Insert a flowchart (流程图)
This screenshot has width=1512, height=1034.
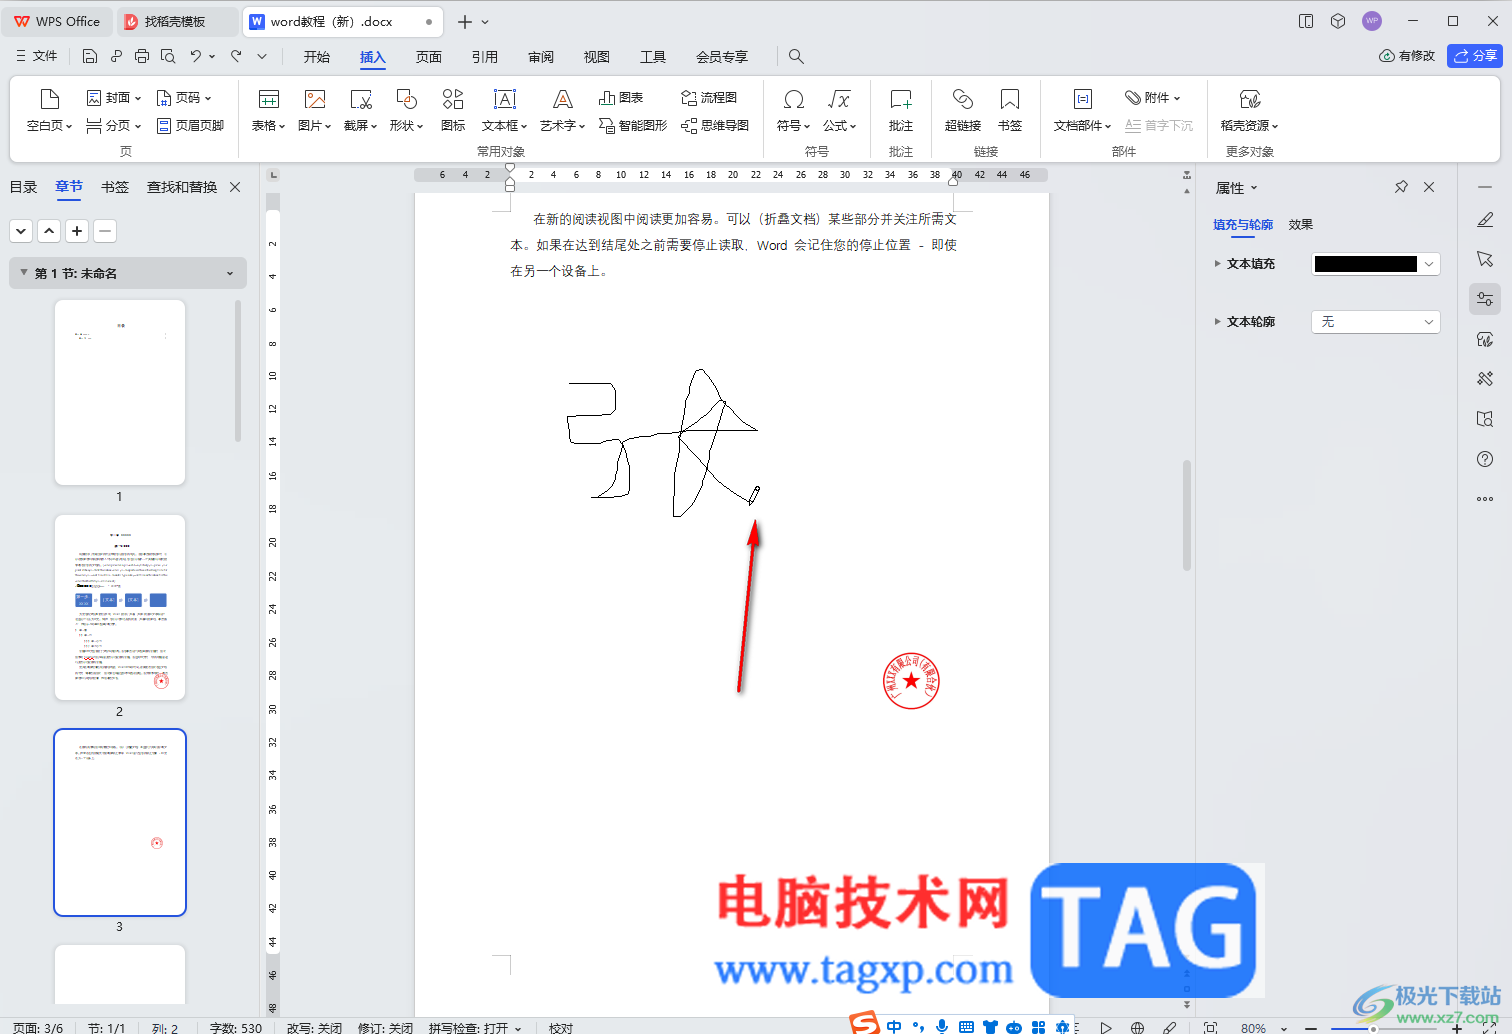709,98
